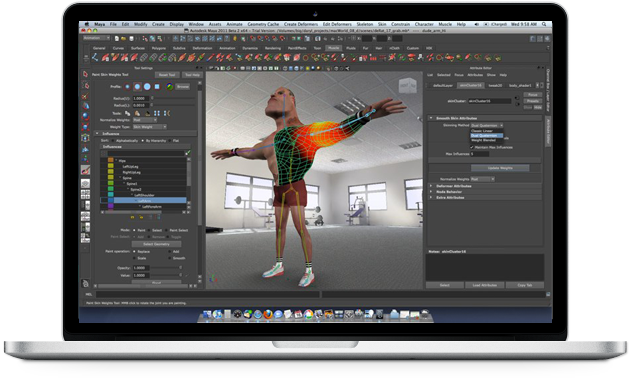The width and height of the screenshot is (632, 378).
Task: Click the joint tool icon on Muscle shelf
Action: click(95, 58)
